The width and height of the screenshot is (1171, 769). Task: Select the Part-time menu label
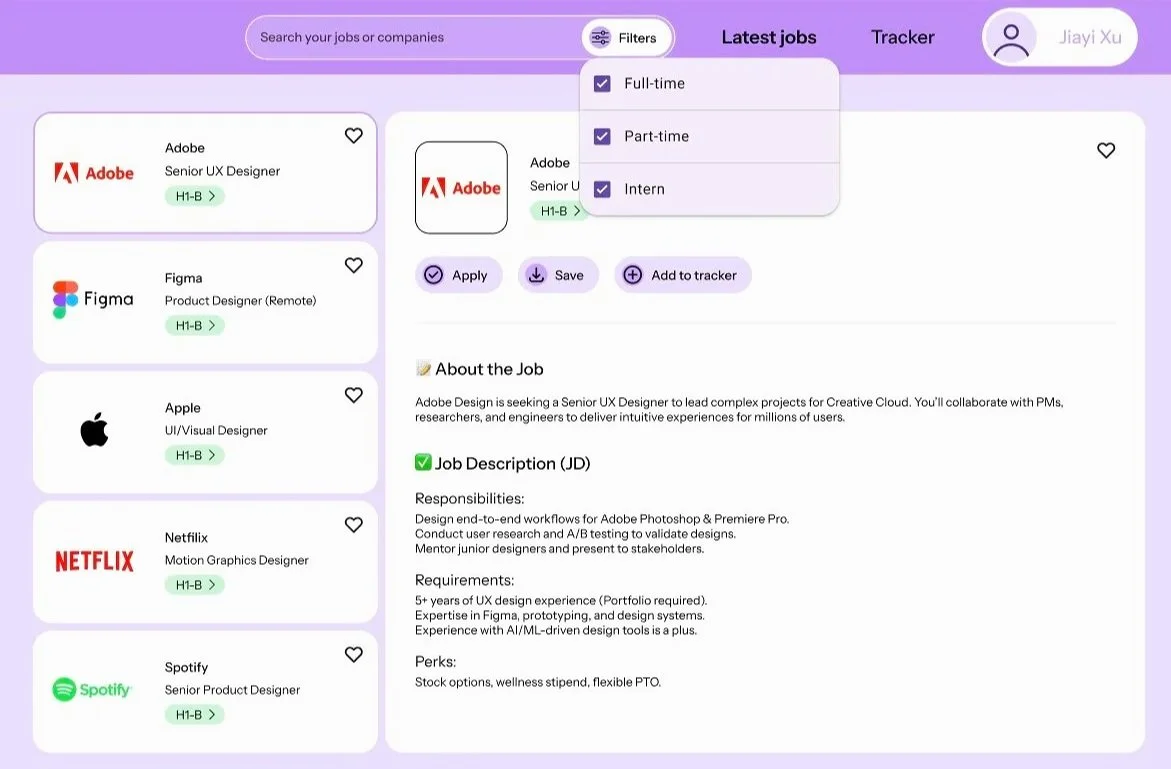(x=656, y=137)
